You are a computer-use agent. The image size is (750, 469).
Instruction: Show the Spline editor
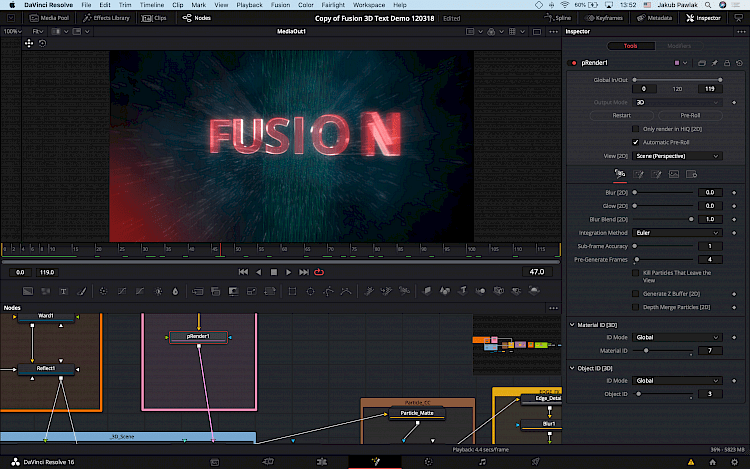tap(558, 18)
